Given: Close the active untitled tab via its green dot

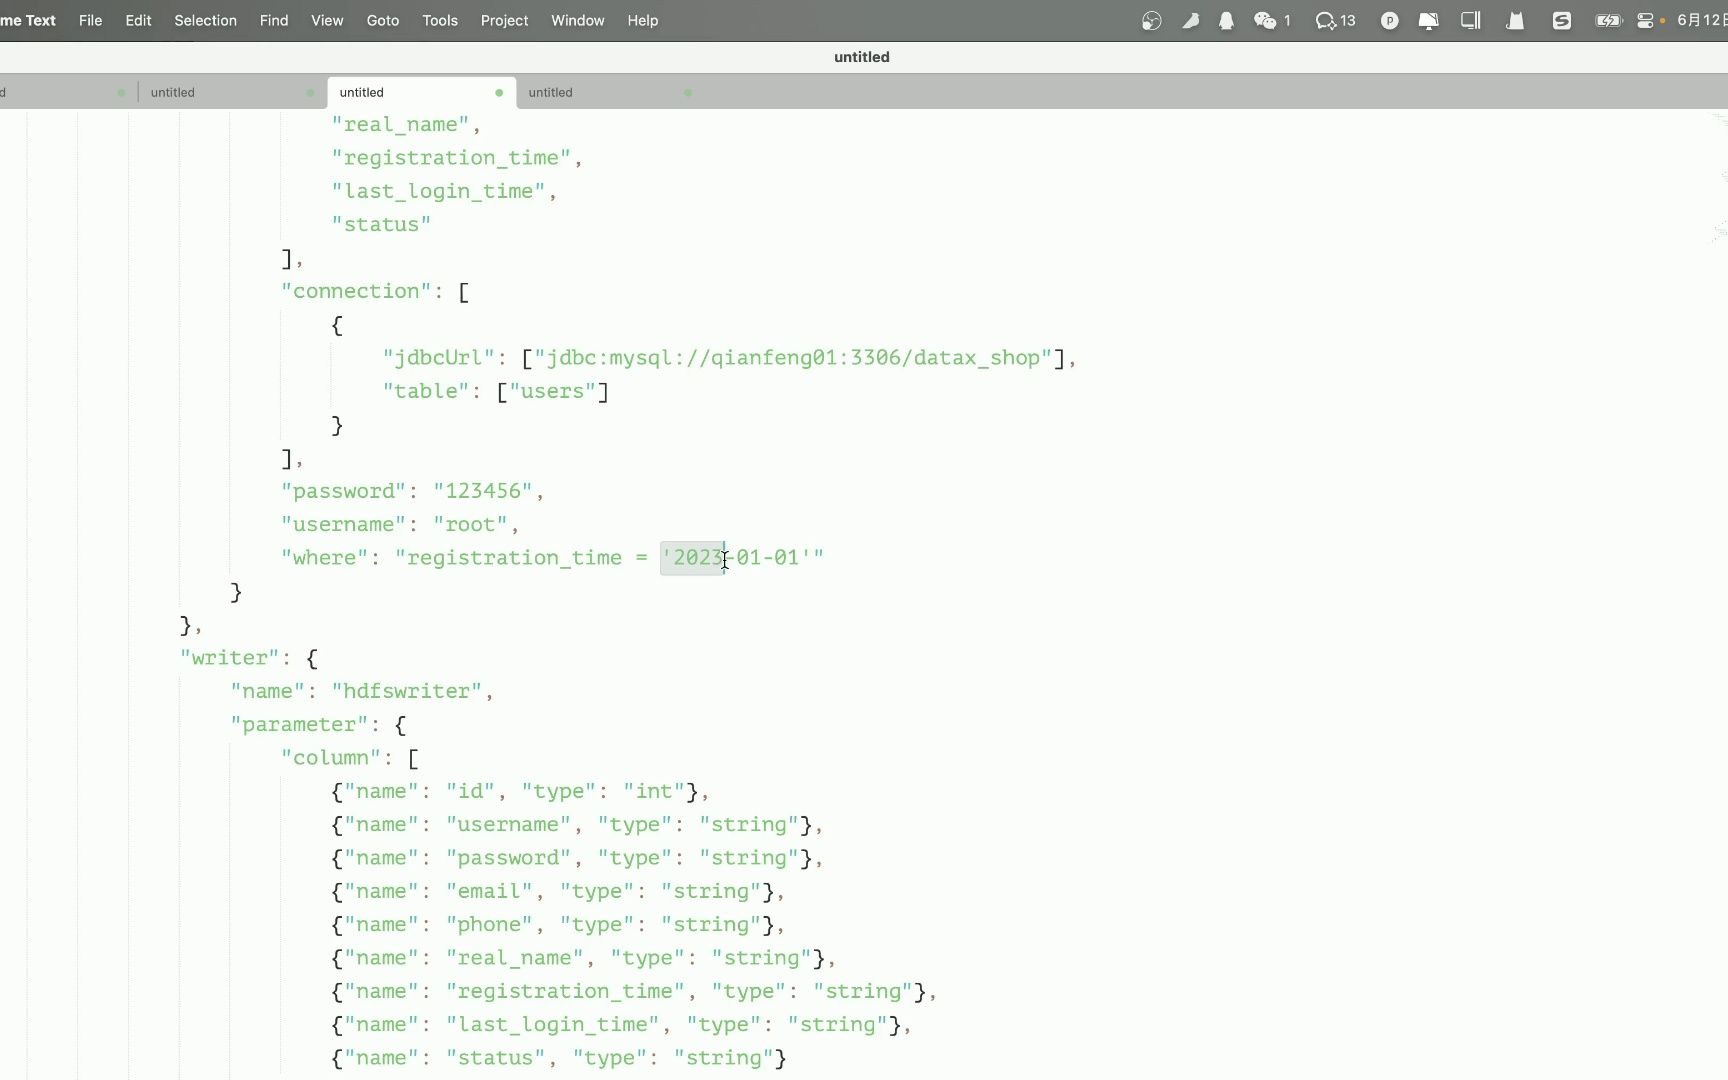Looking at the screenshot, I should [499, 92].
